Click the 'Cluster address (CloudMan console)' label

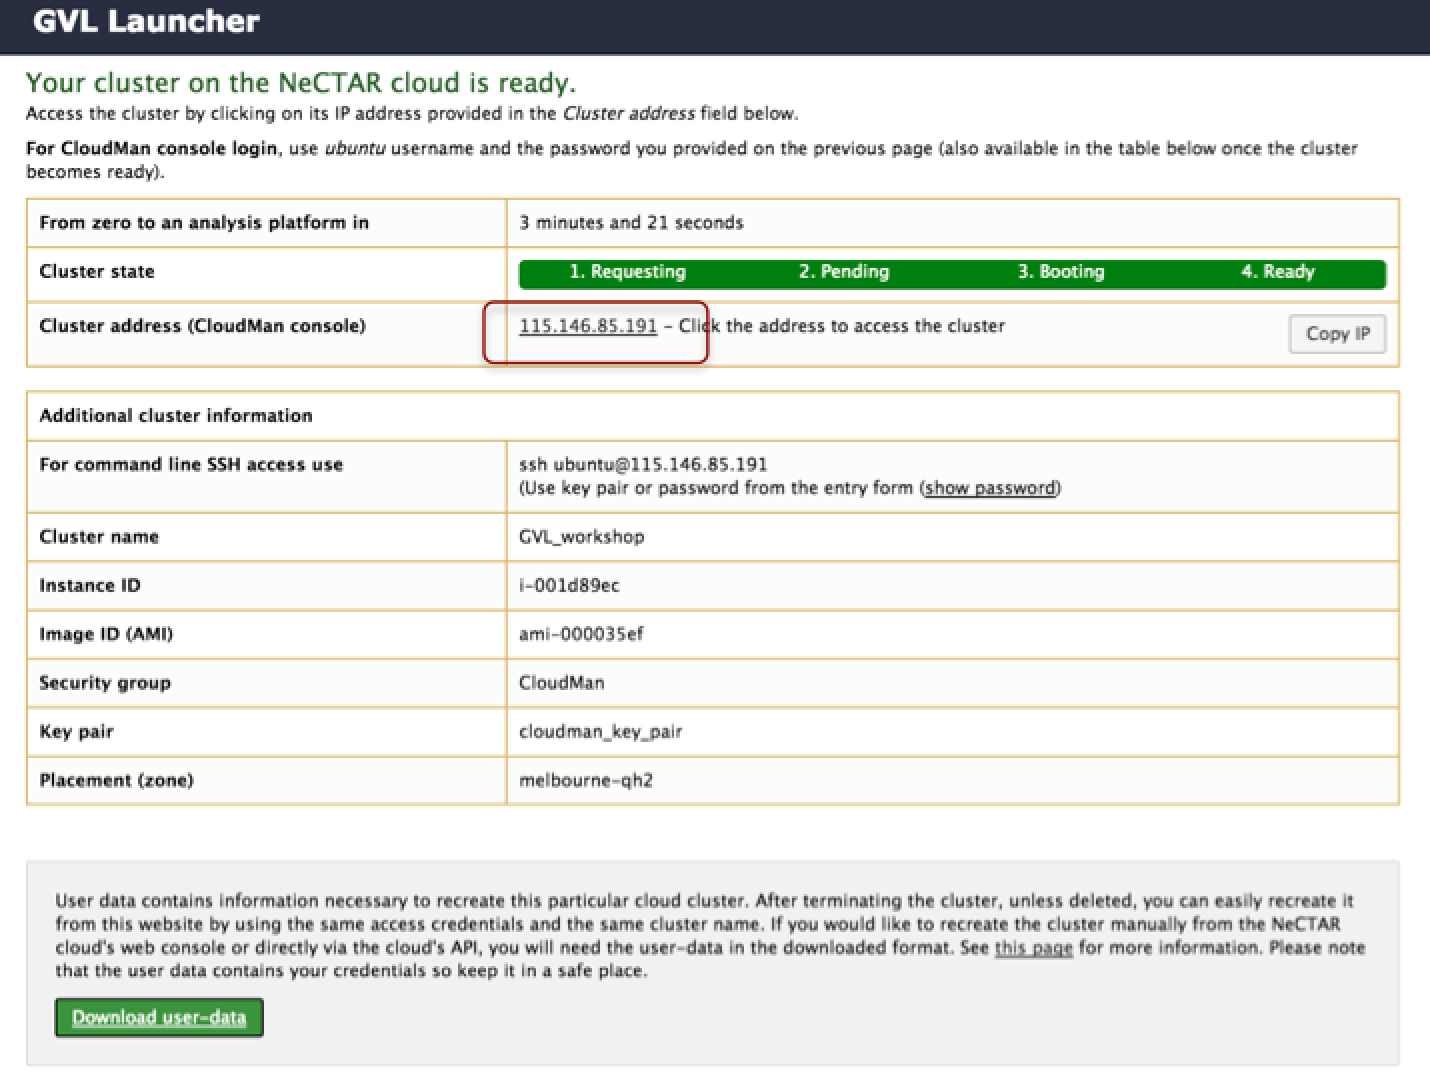(x=202, y=326)
